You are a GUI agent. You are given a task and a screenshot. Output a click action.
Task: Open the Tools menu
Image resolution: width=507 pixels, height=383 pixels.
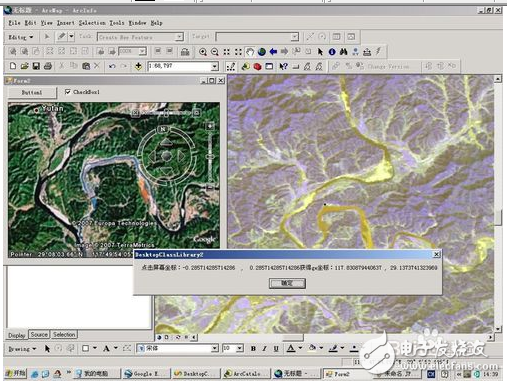pos(117,23)
